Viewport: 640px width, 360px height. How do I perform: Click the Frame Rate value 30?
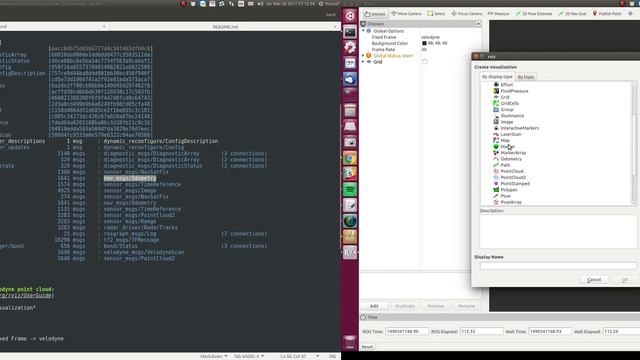point(424,49)
